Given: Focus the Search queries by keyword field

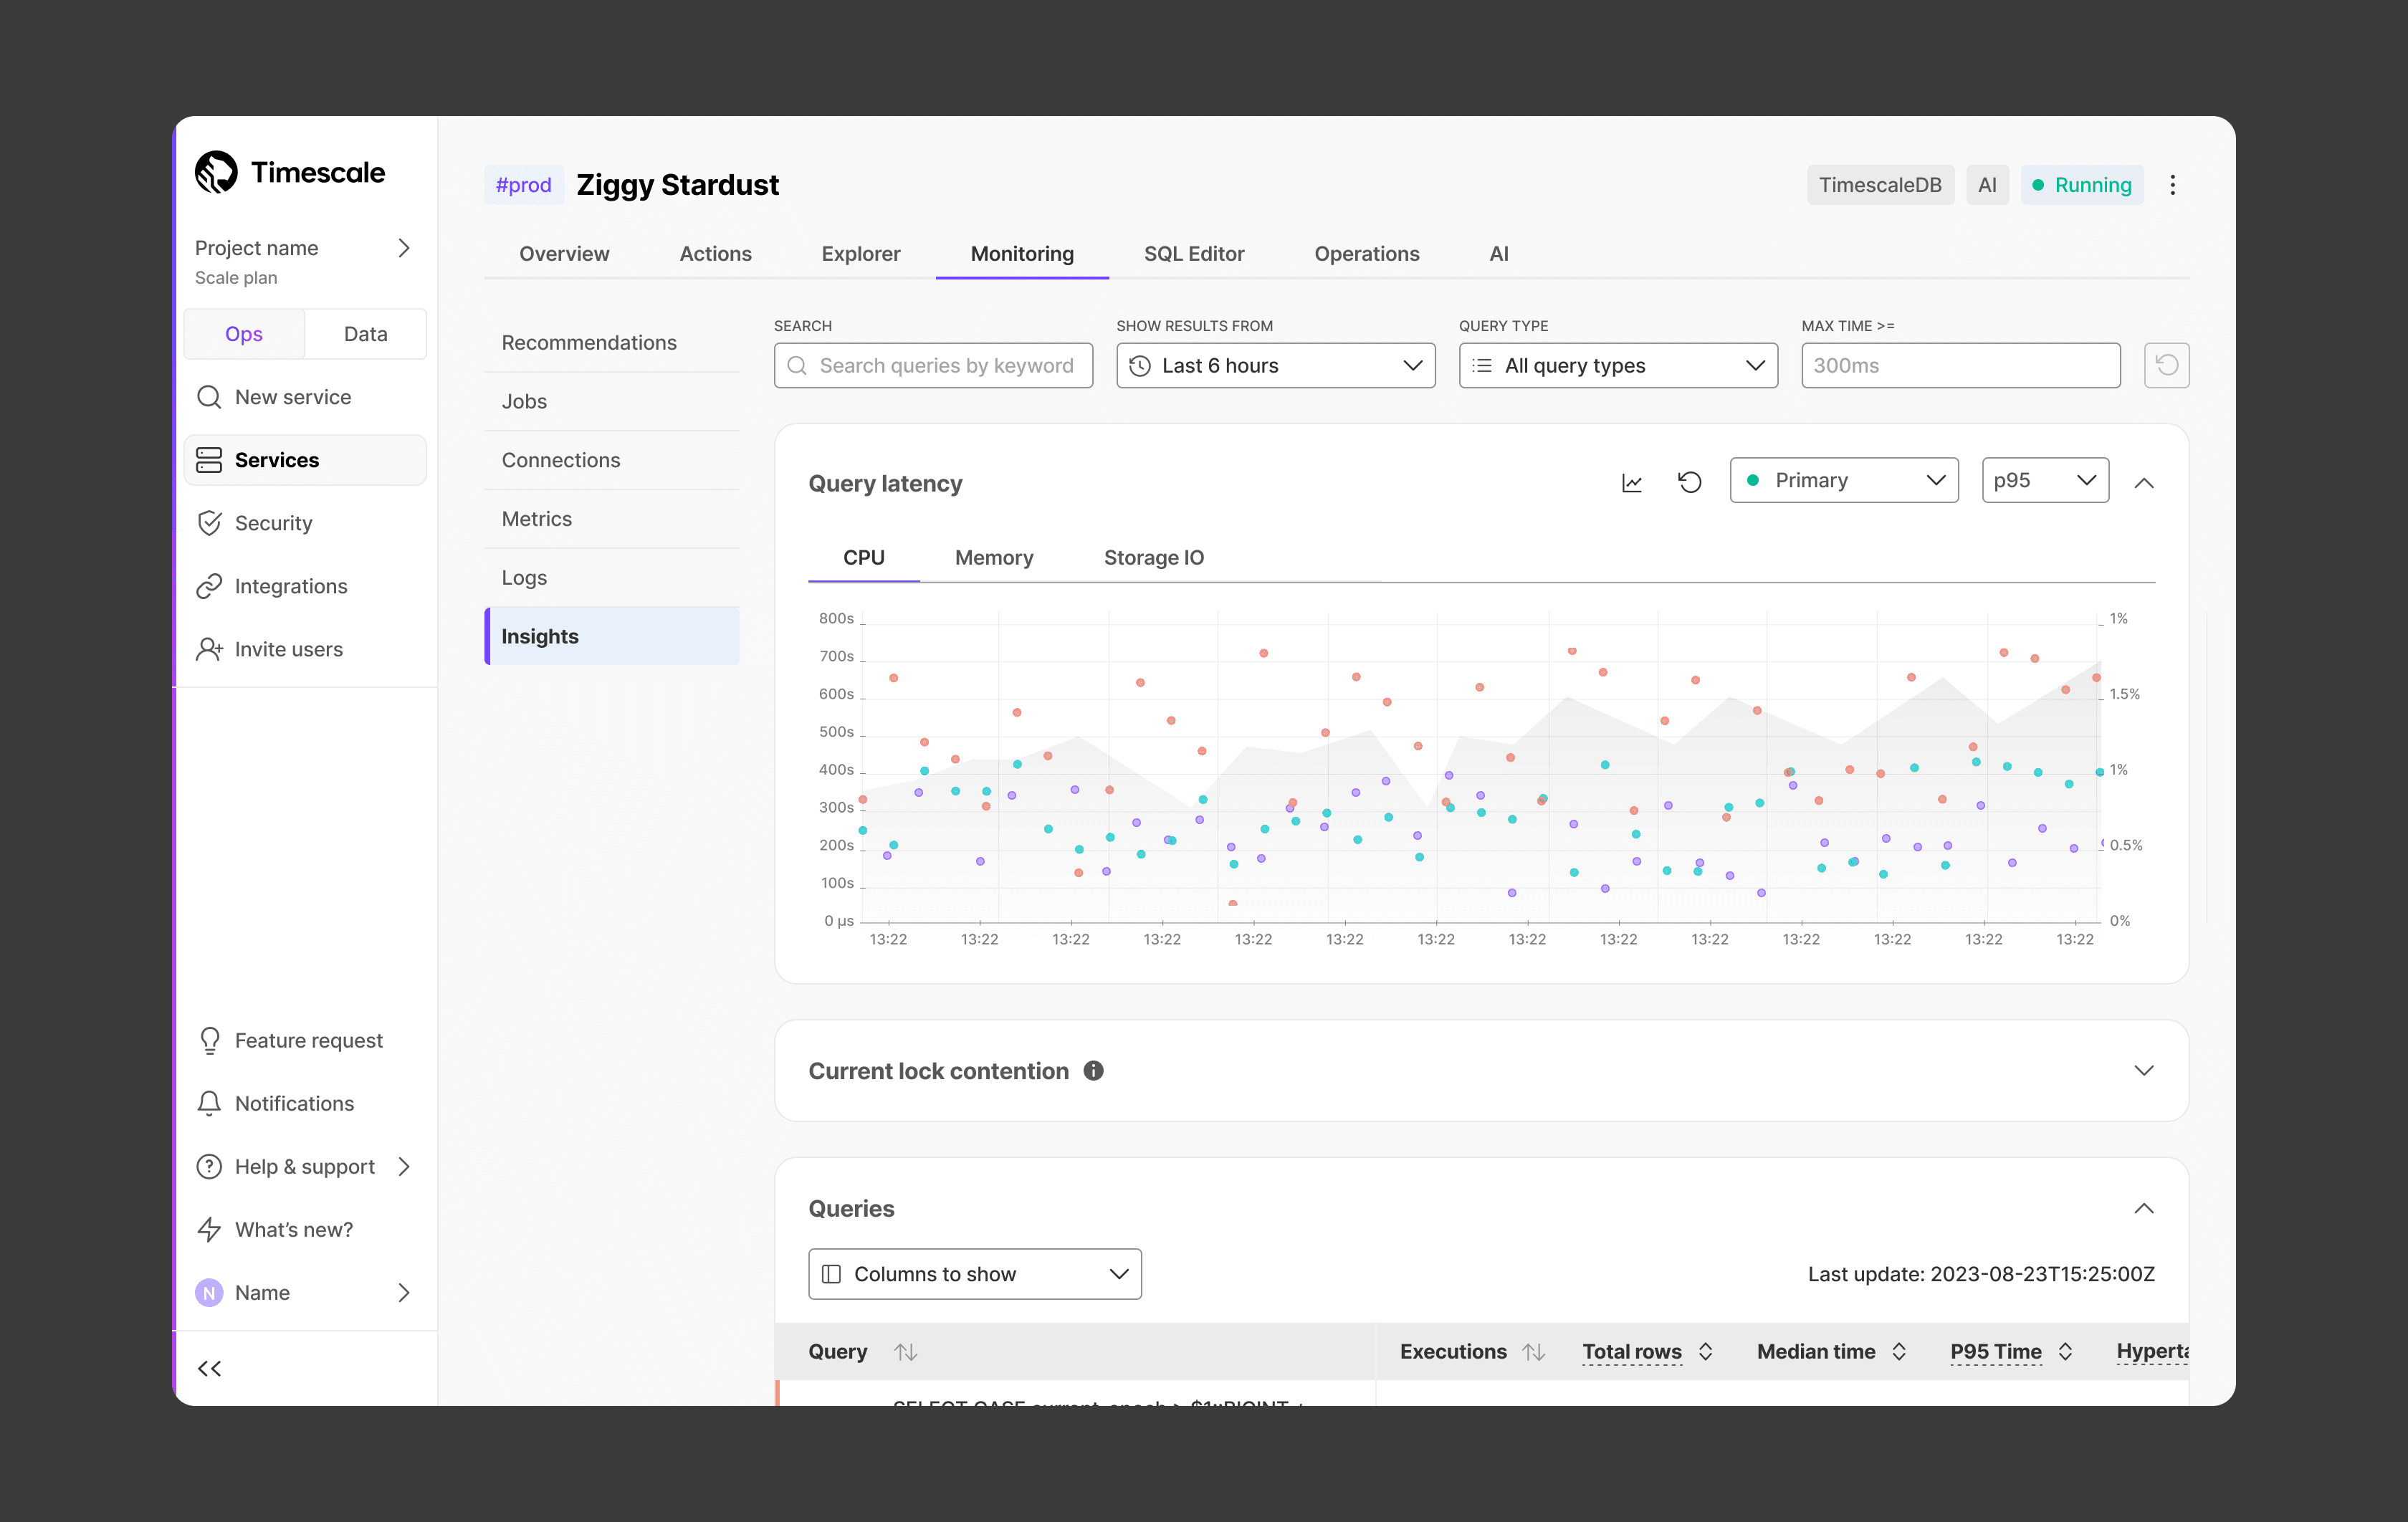Looking at the screenshot, I should pyautogui.click(x=933, y=366).
